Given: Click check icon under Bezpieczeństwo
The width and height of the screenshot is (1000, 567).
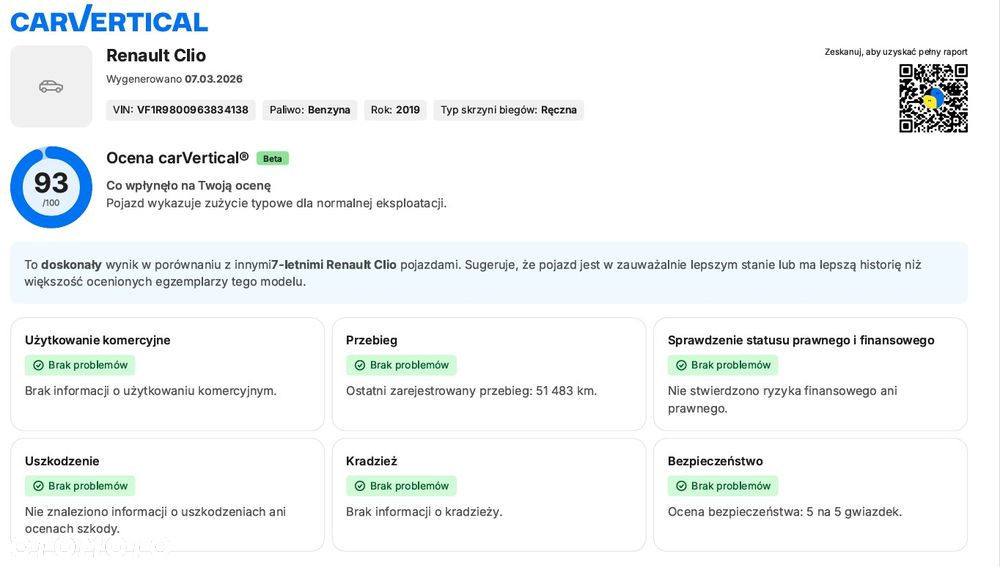Looking at the screenshot, I should [681, 487].
